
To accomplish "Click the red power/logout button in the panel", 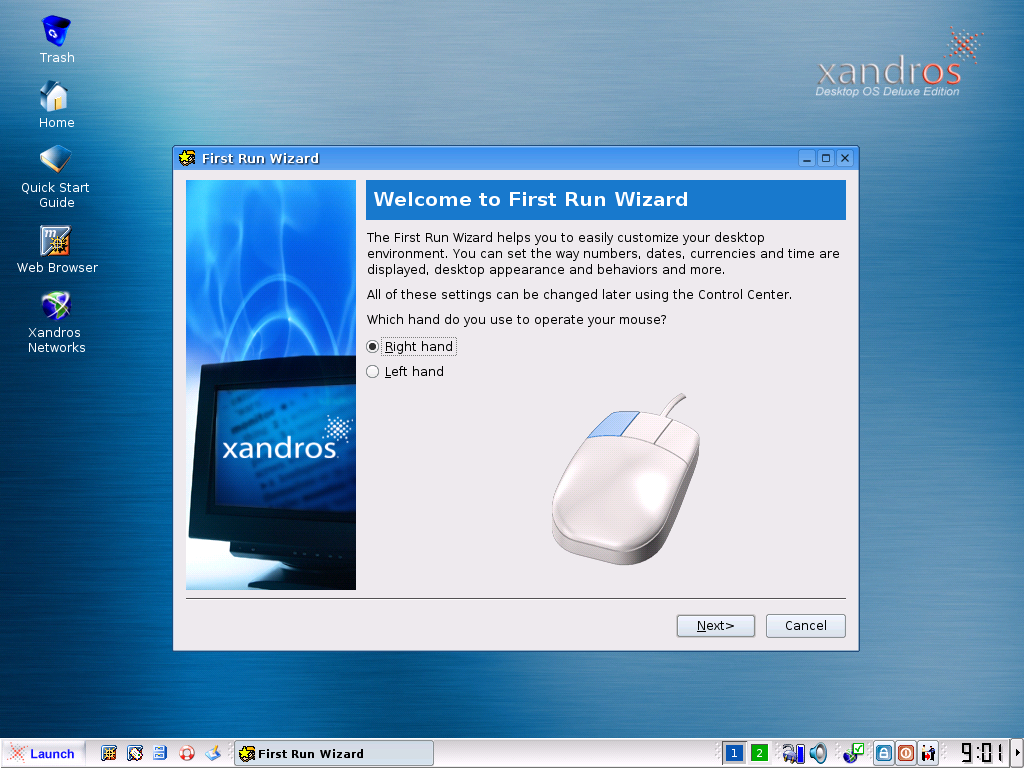I will [x=906, y=753].
